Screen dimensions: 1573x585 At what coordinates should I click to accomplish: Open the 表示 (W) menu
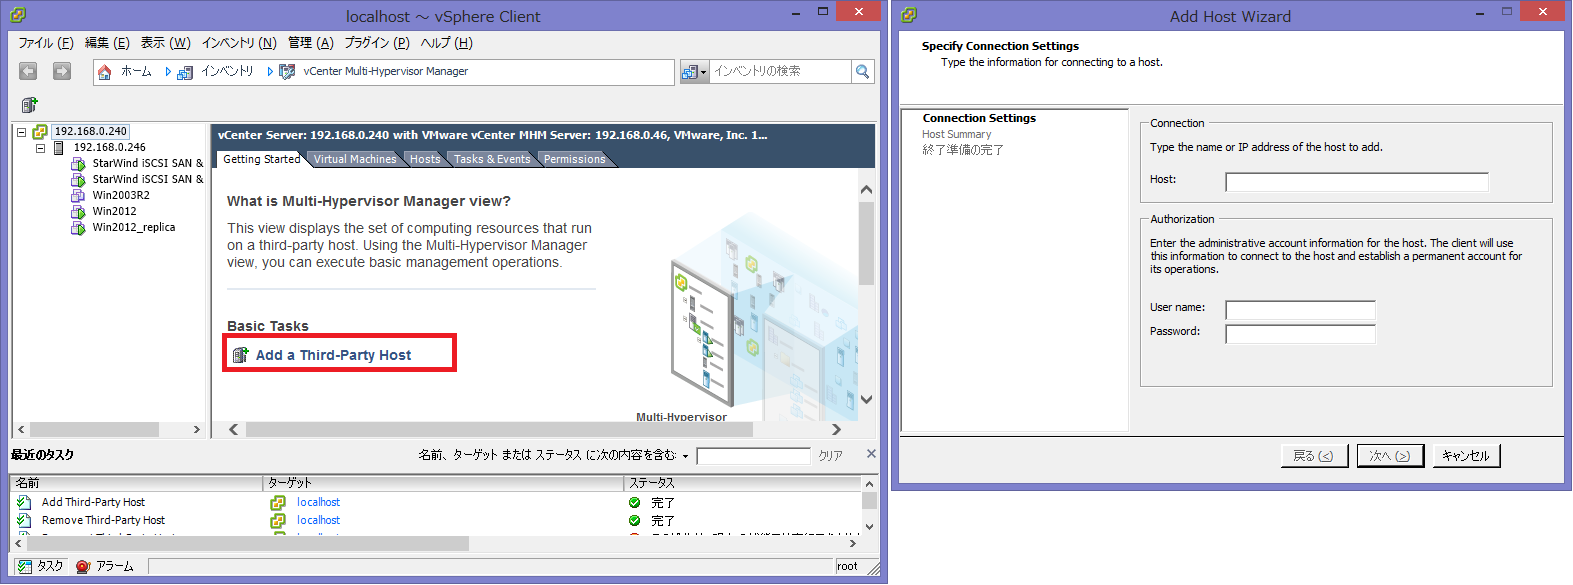165,43
